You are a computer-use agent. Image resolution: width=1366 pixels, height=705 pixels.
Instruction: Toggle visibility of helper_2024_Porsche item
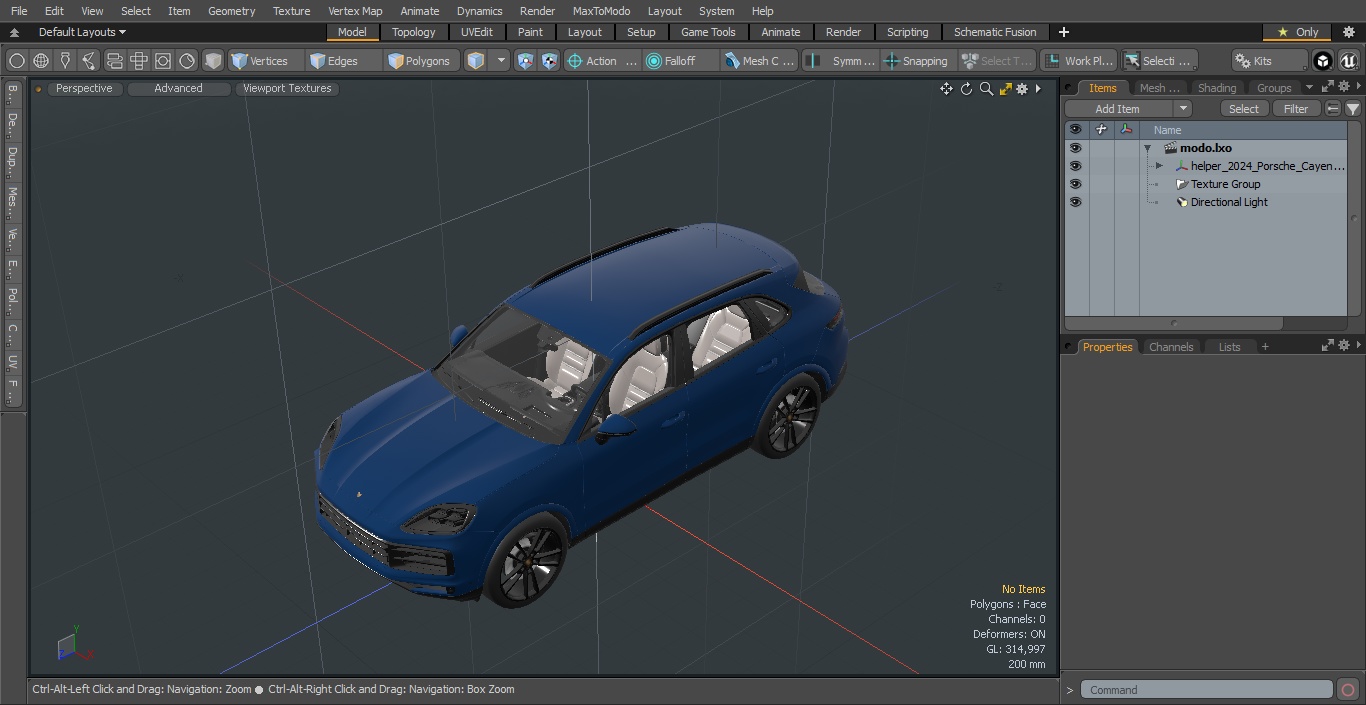[x=1075, y=166]
